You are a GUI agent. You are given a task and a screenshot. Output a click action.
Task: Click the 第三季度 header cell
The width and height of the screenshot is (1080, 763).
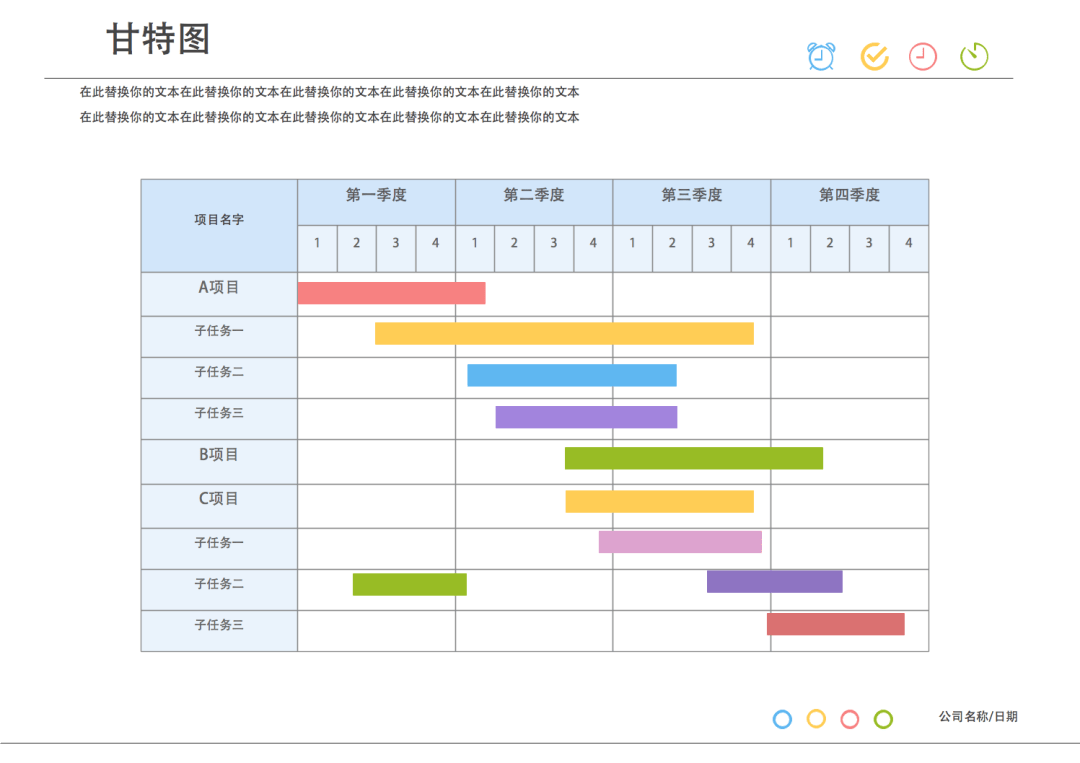[x=692, y=202]
